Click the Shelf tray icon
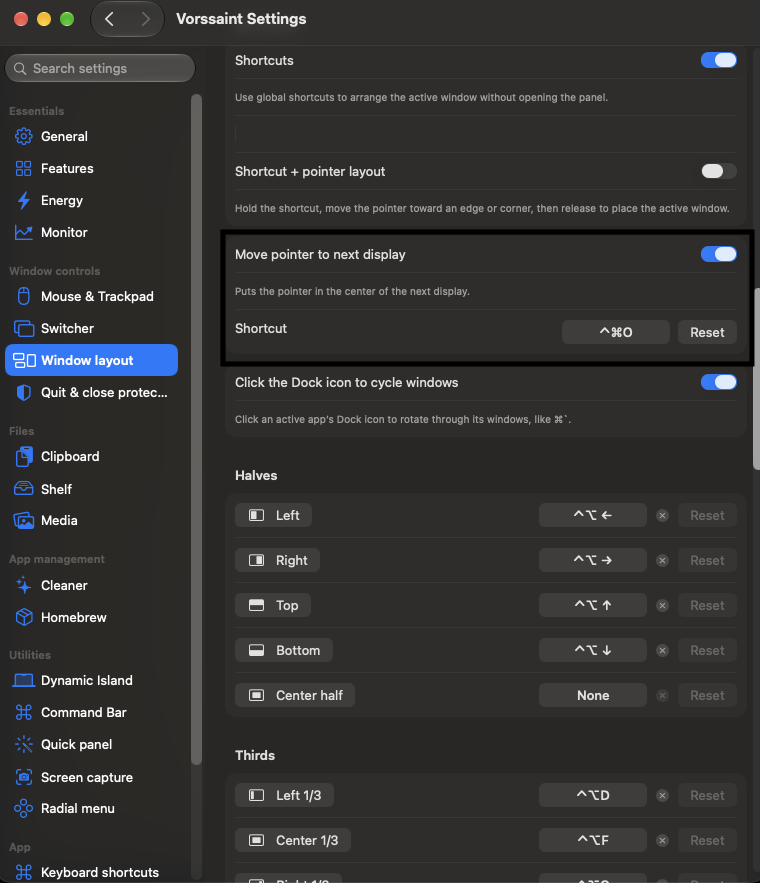Viewport: 760px width, 883px height. [x=24, y=489]
